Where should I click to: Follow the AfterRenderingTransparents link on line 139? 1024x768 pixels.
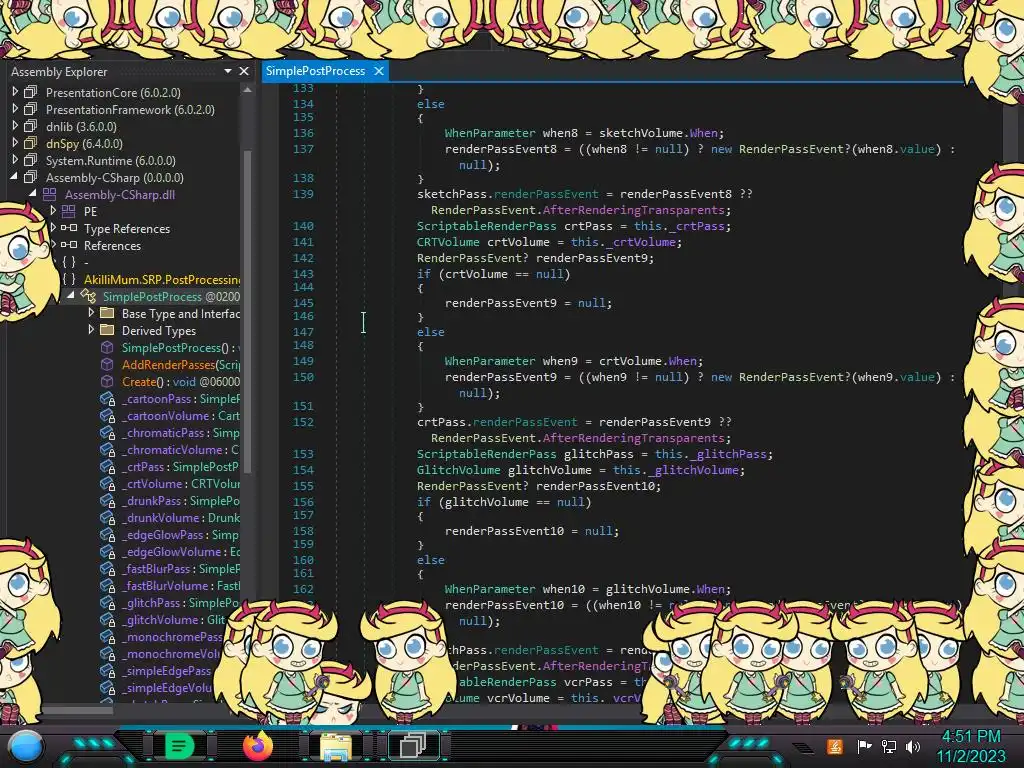coord(633,210)
